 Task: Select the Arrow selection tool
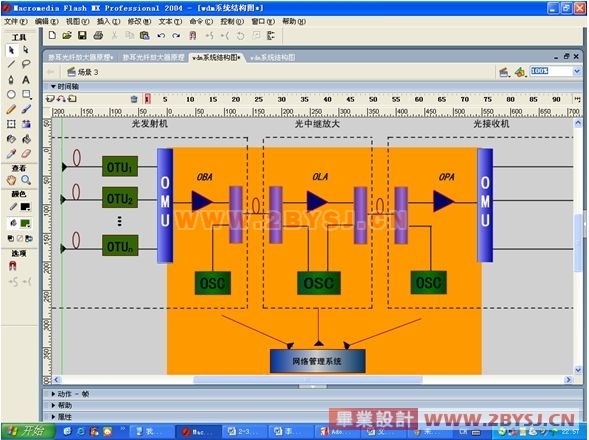tap(11, 50)
